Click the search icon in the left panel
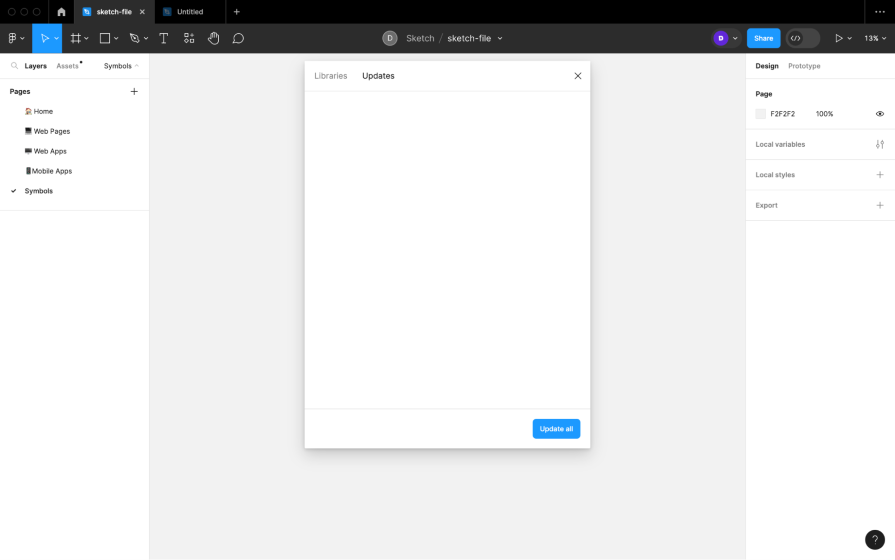This screenshot has height=560, width=895. 14,66
